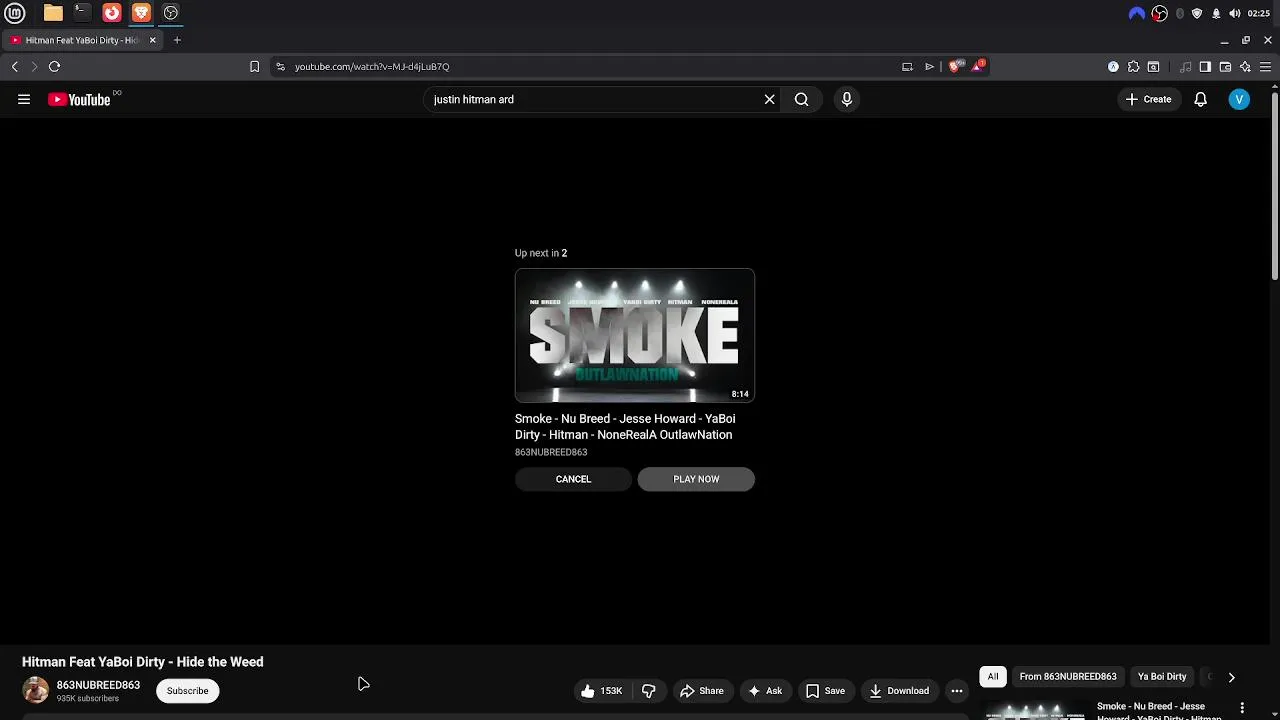Ask about this video
This screenshot has height=720, width=1280.
[764, 691]
